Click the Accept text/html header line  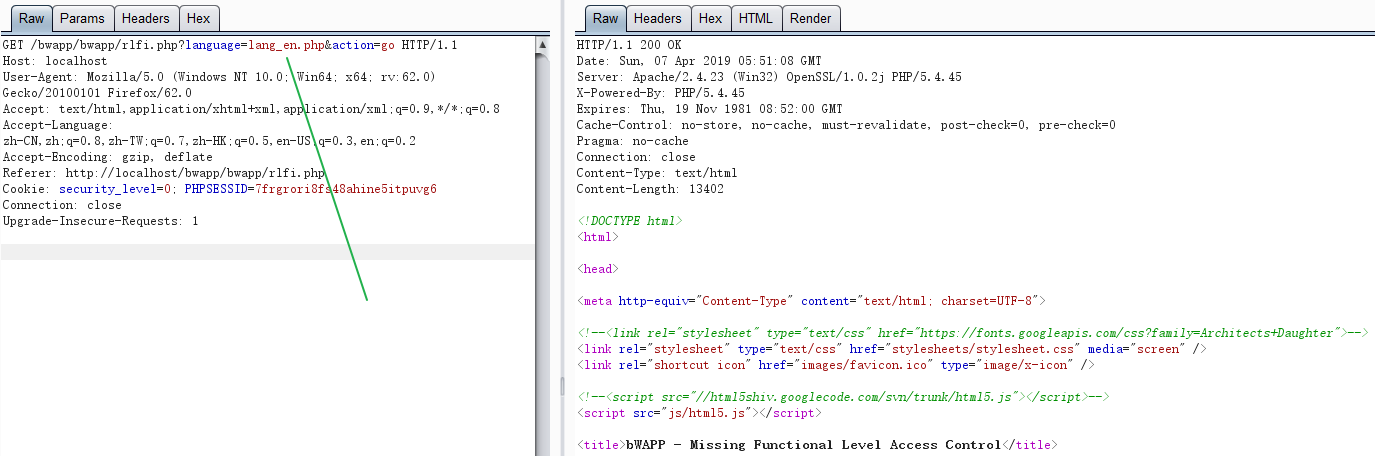[x=251, y=109]
